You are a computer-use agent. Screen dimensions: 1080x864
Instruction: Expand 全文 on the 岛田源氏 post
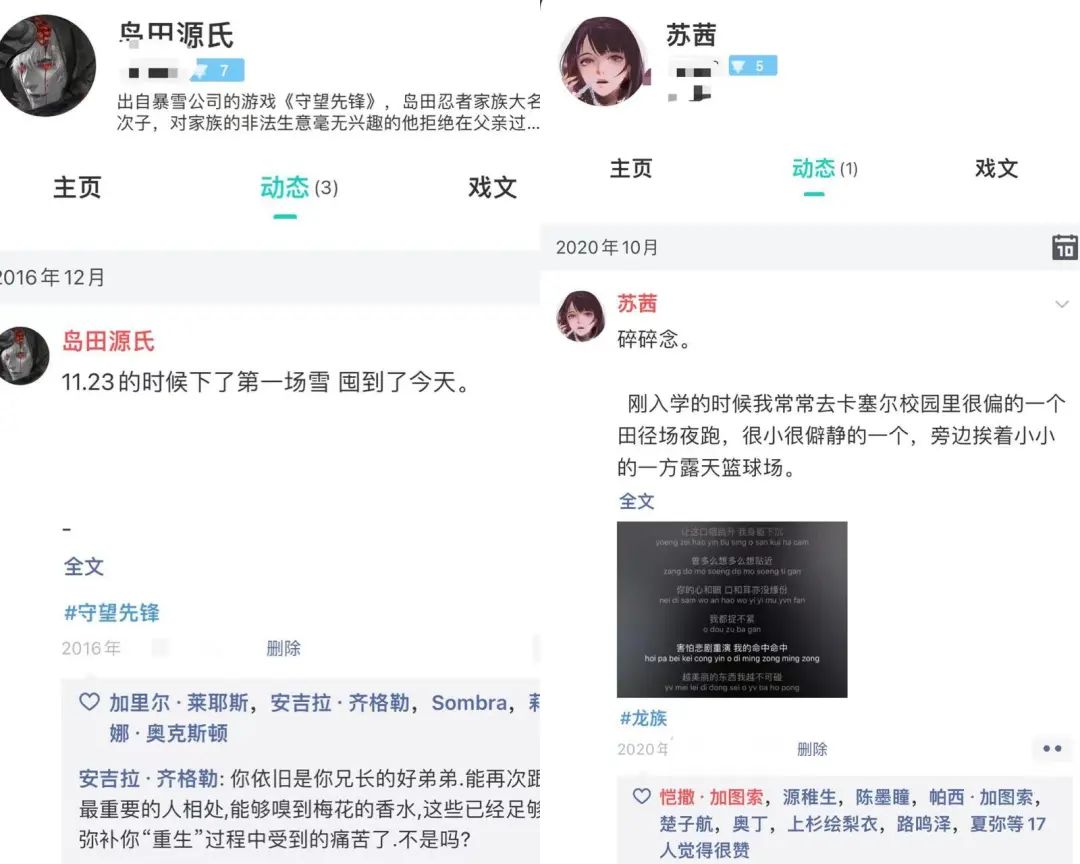pos(84,566)
